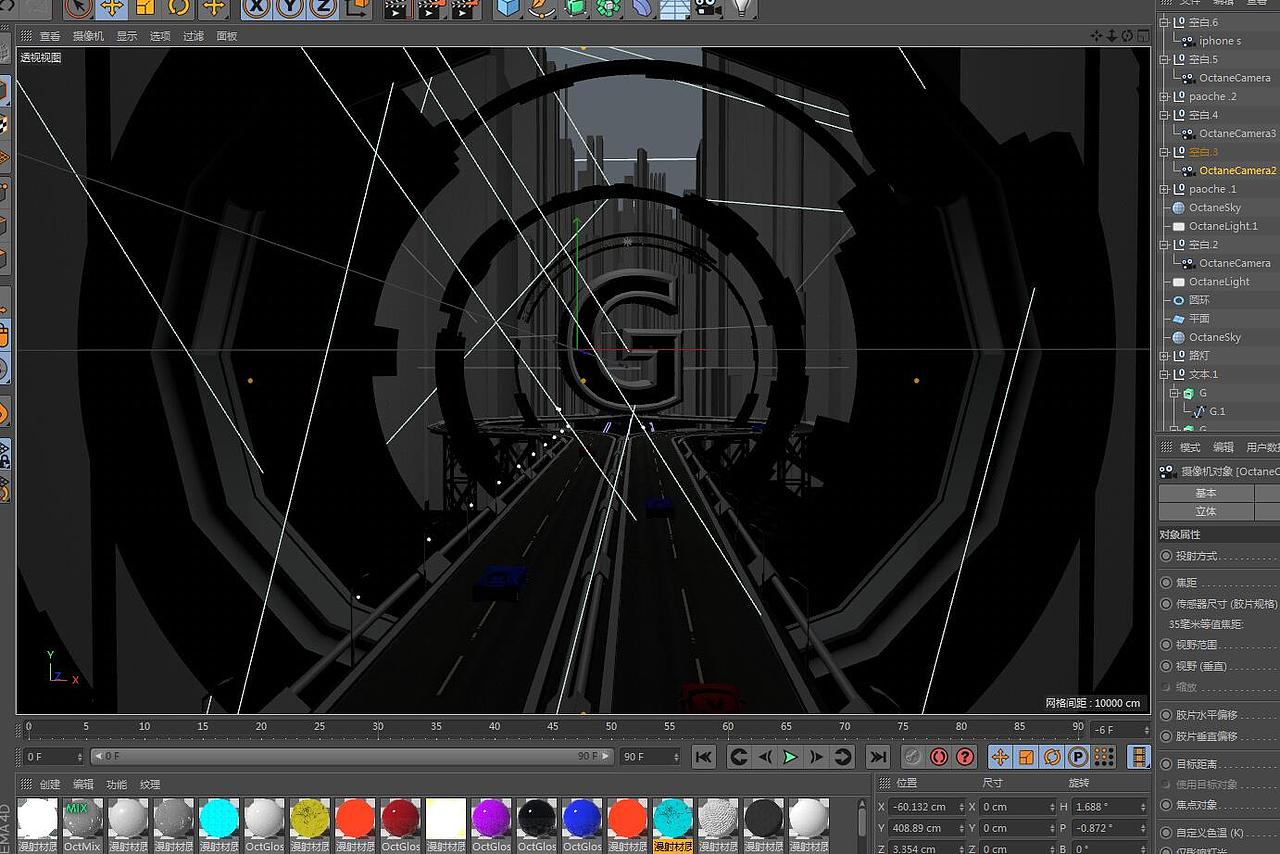Toggle Z axis lock

tap(323, 8)
